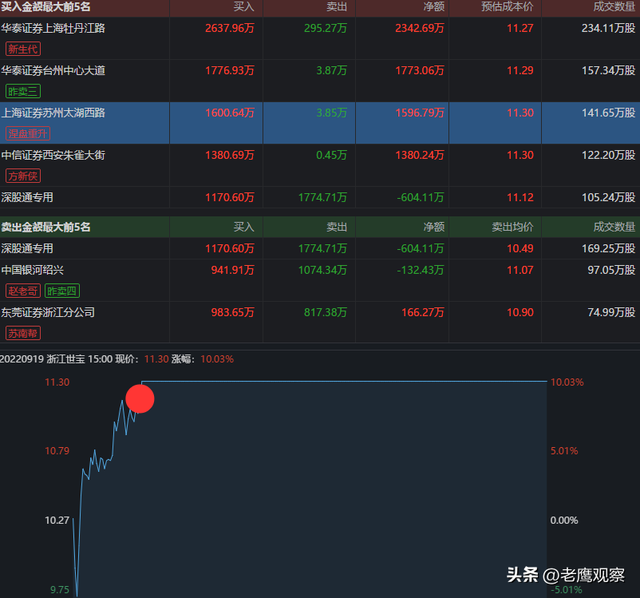Select the volume 234.11万股

coord(608,28)
